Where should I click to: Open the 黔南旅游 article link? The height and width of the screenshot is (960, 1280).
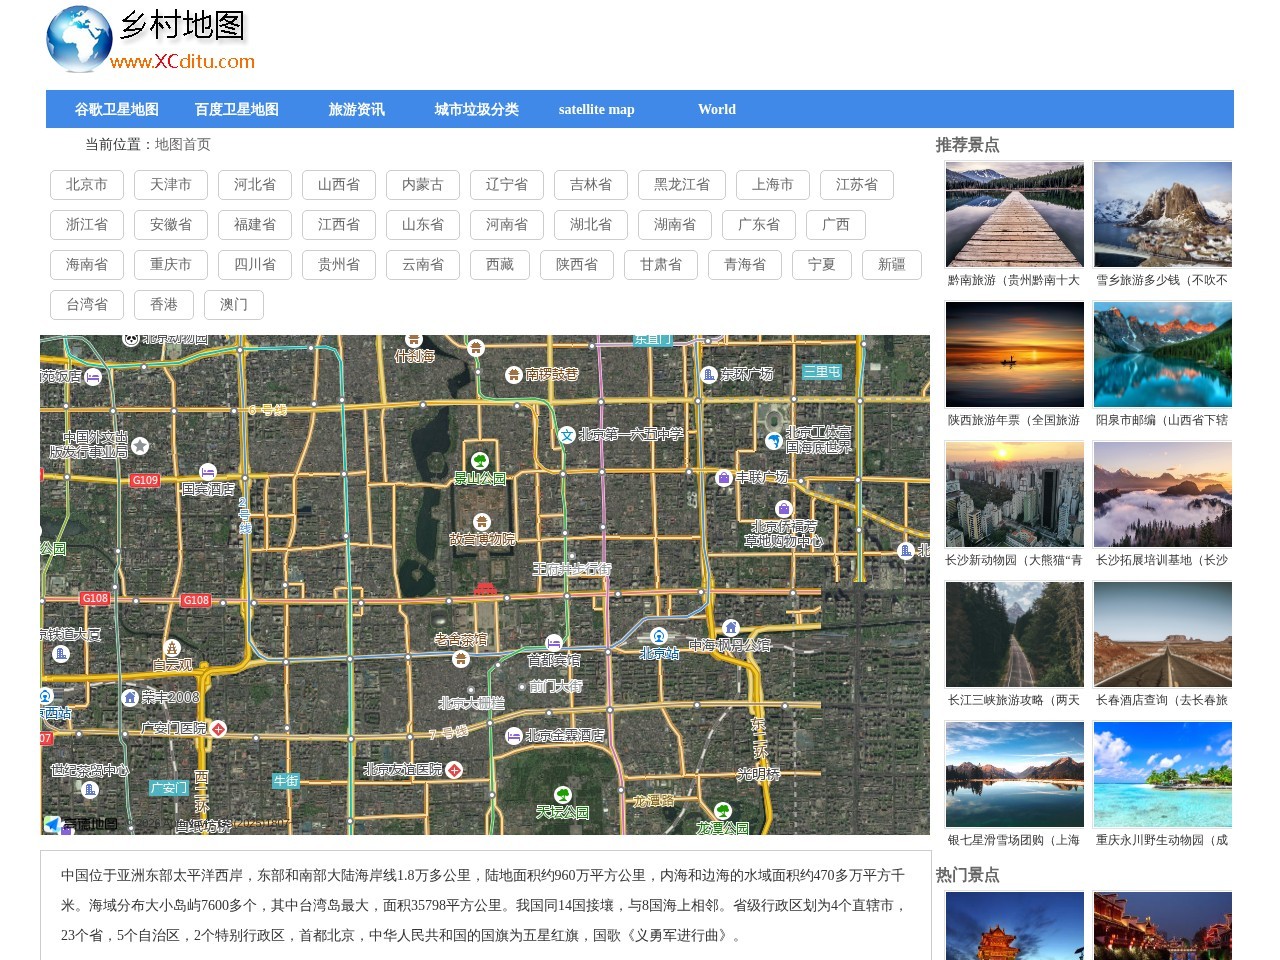tap(1014, 281)
